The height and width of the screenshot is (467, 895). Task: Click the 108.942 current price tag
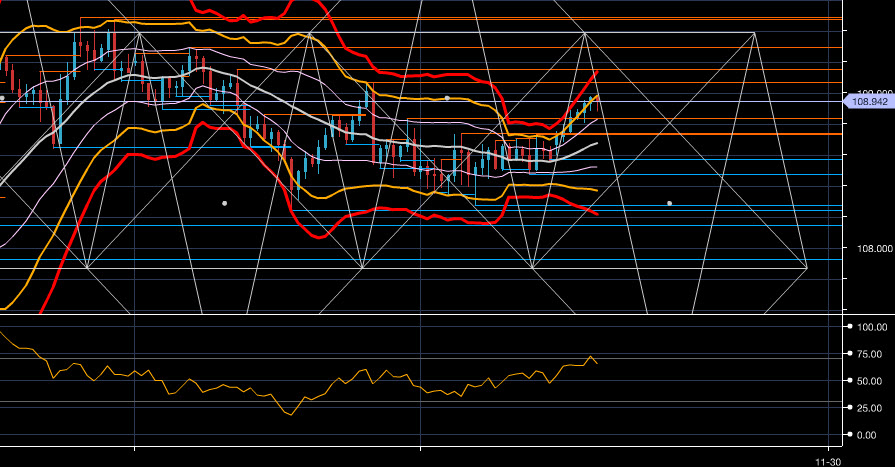tap(869, 101)
